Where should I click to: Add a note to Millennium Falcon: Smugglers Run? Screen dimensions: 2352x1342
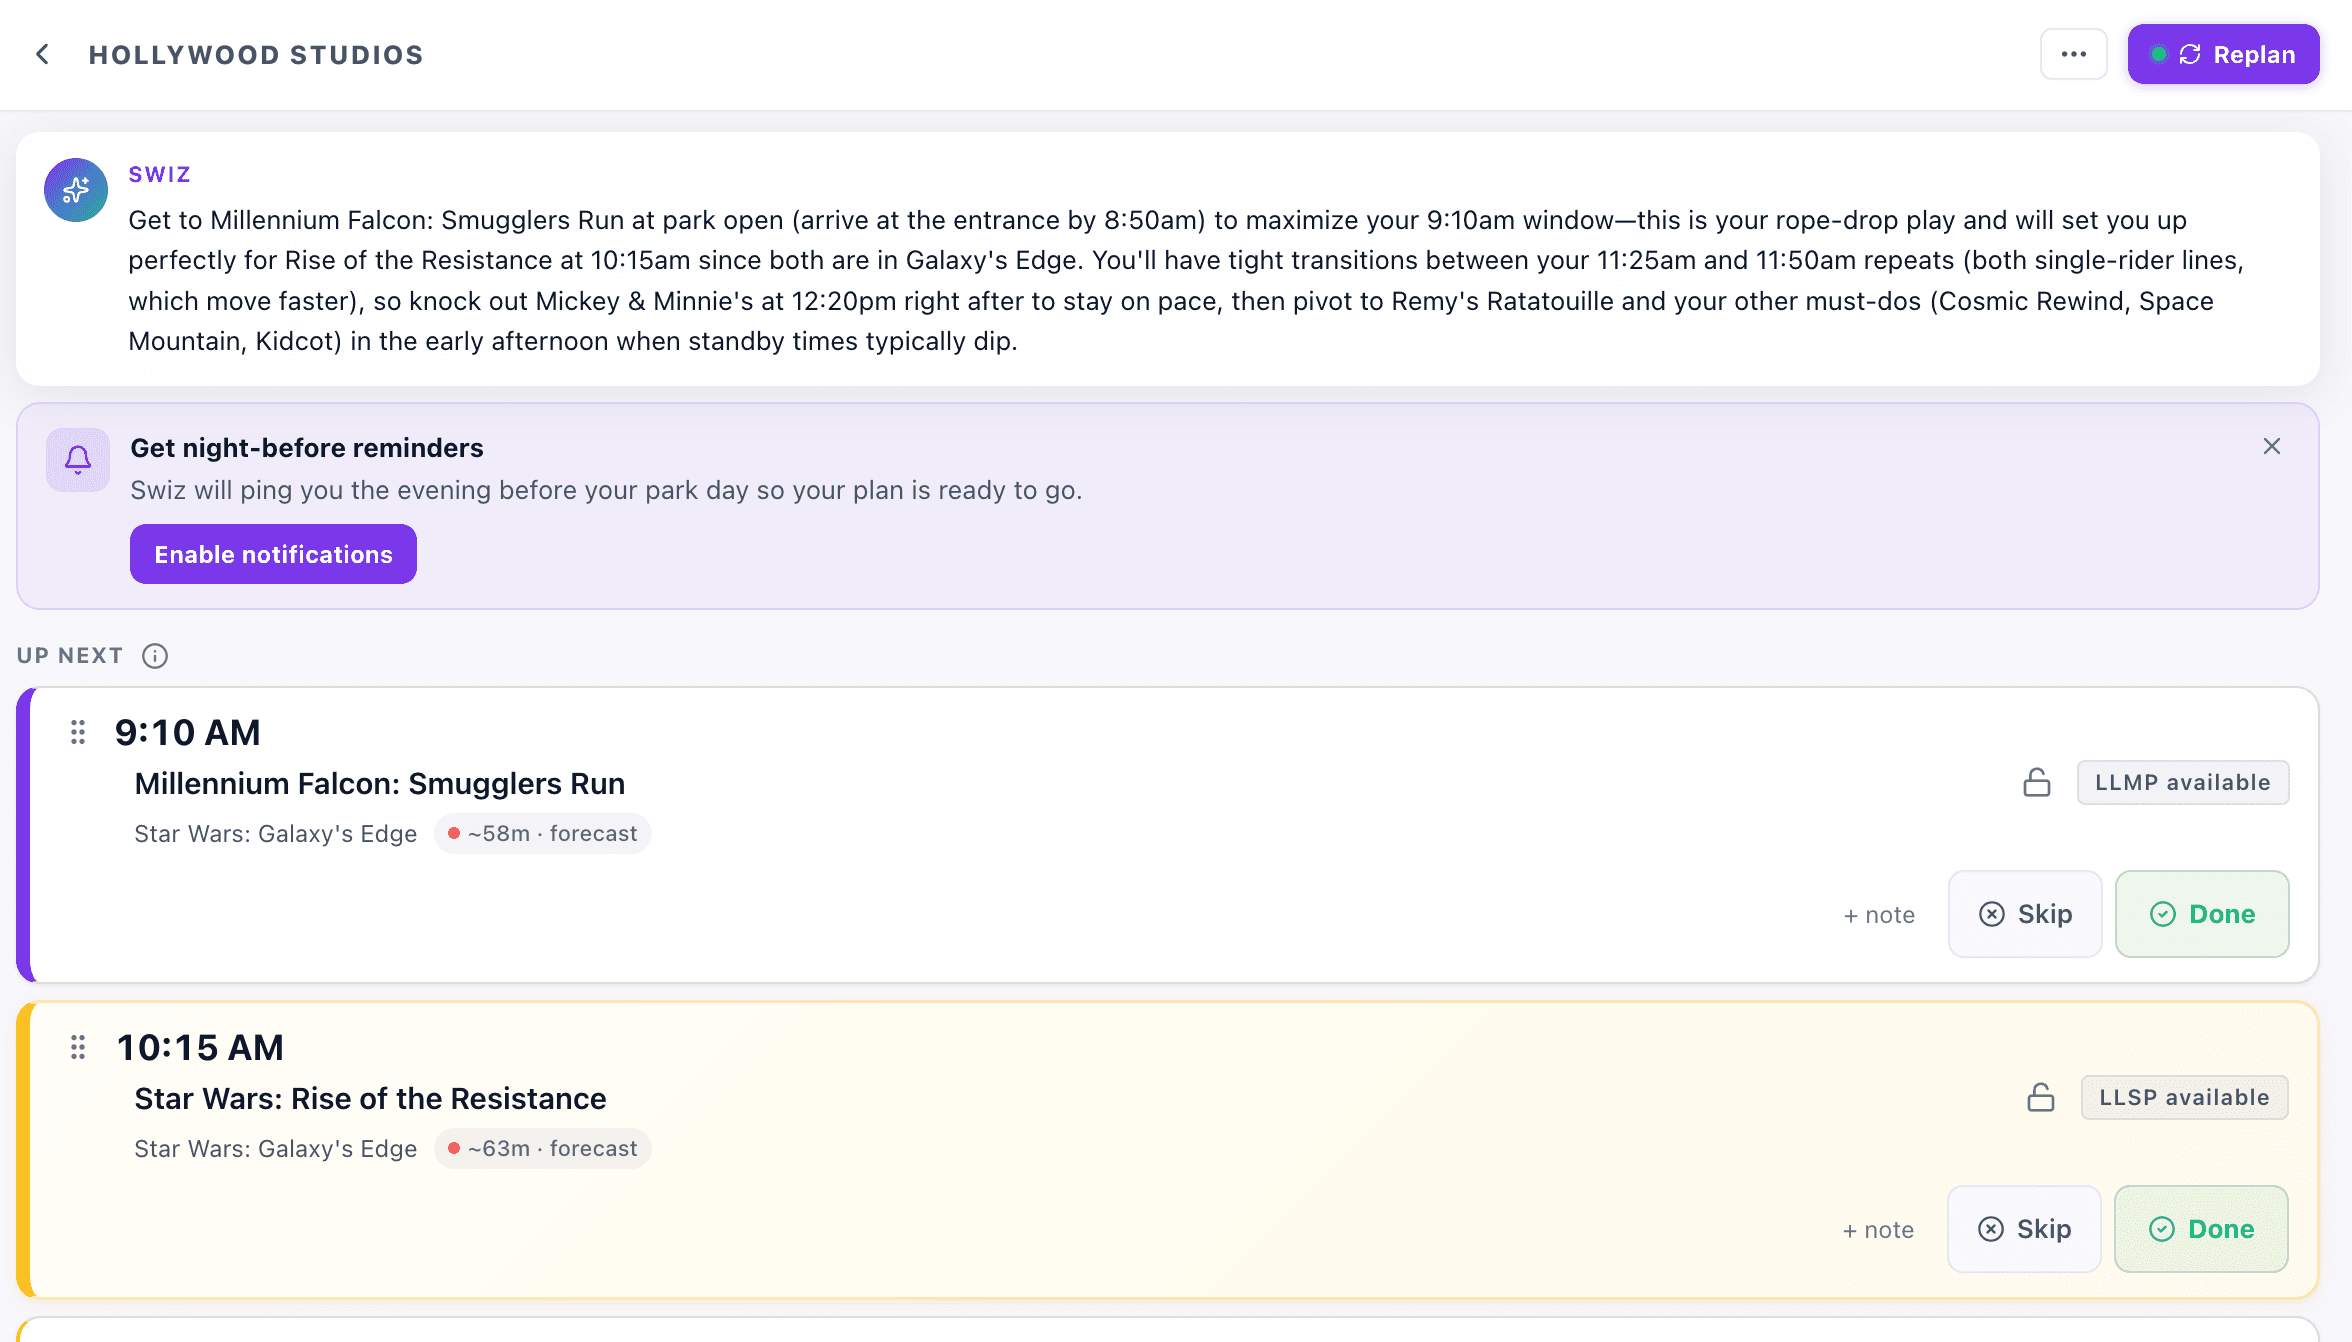(x=1879, y=915)
